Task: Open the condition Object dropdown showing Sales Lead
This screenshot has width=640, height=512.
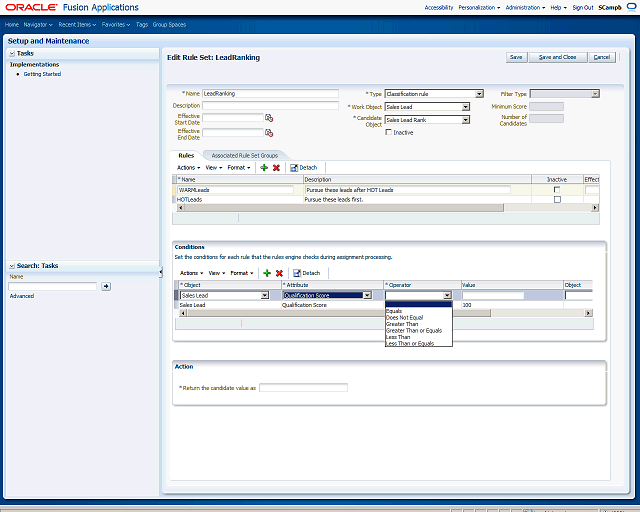Action: [x=265, y=295]
